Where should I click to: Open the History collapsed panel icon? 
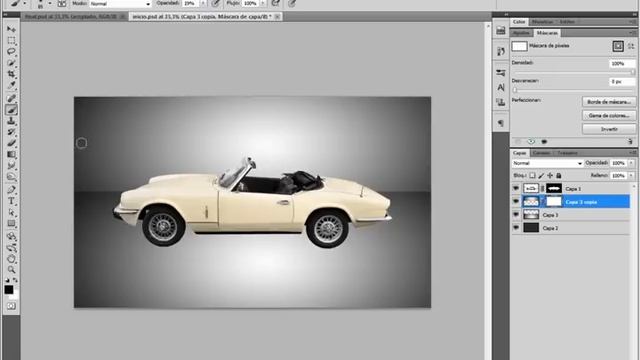(501, 51)
